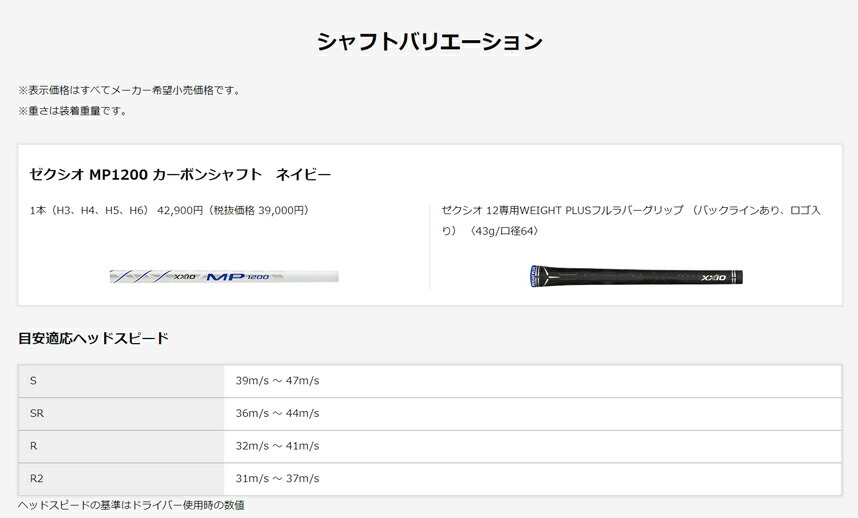This screenshot has width=858, height=518.
Task: Click the black XXIO grip image
Action: [x=636, y=276]
